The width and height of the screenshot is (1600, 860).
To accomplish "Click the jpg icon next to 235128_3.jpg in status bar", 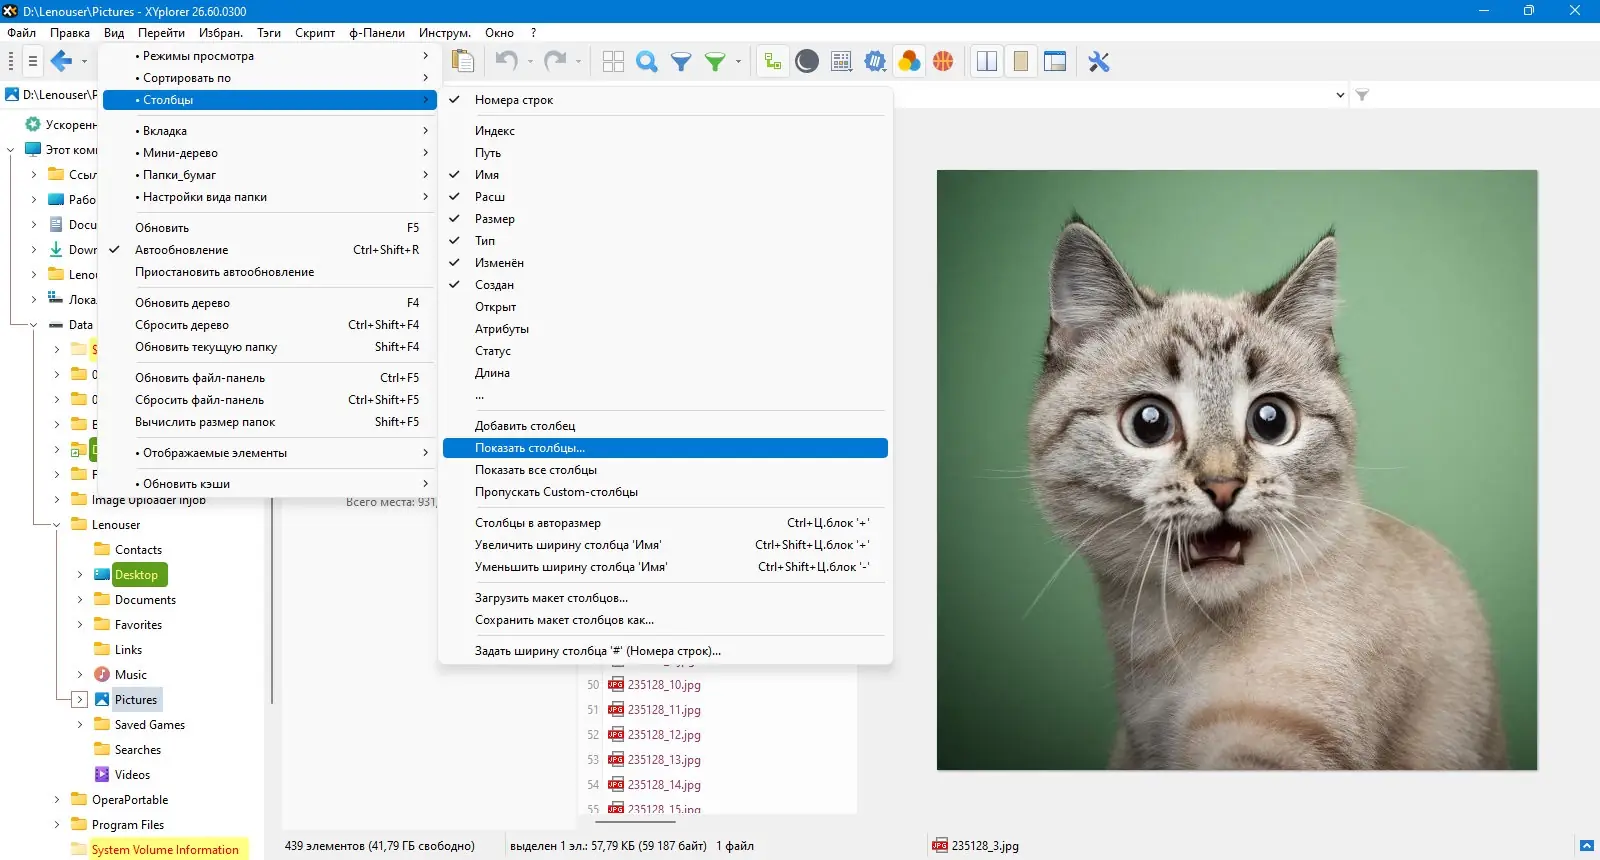I will point(940,845).
